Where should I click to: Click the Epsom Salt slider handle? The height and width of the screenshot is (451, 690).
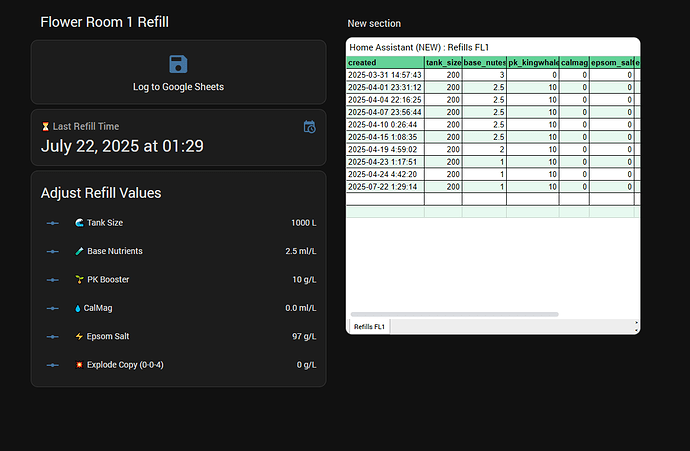pyautogui.click(x=53, y=336)
